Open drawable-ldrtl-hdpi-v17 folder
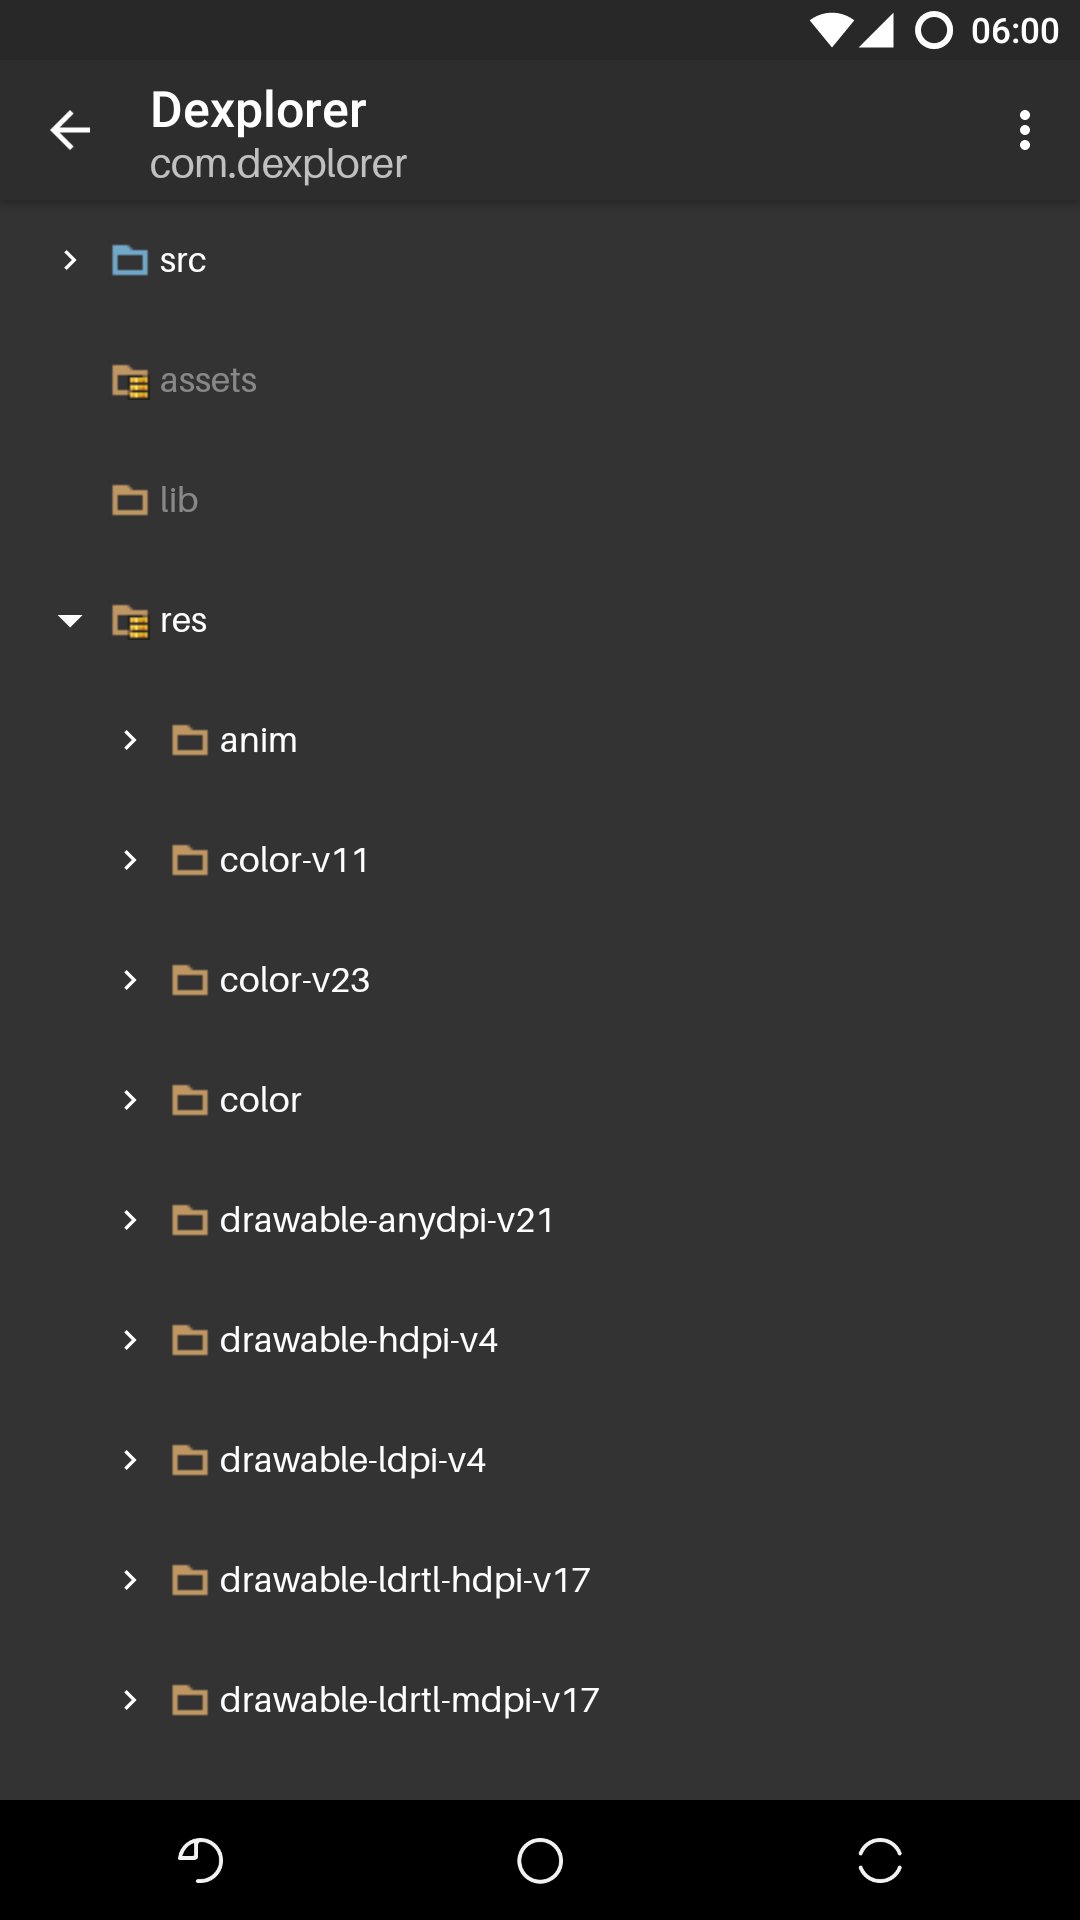Viewport: 1080px width, 1920px height. tap(404, 1580)
